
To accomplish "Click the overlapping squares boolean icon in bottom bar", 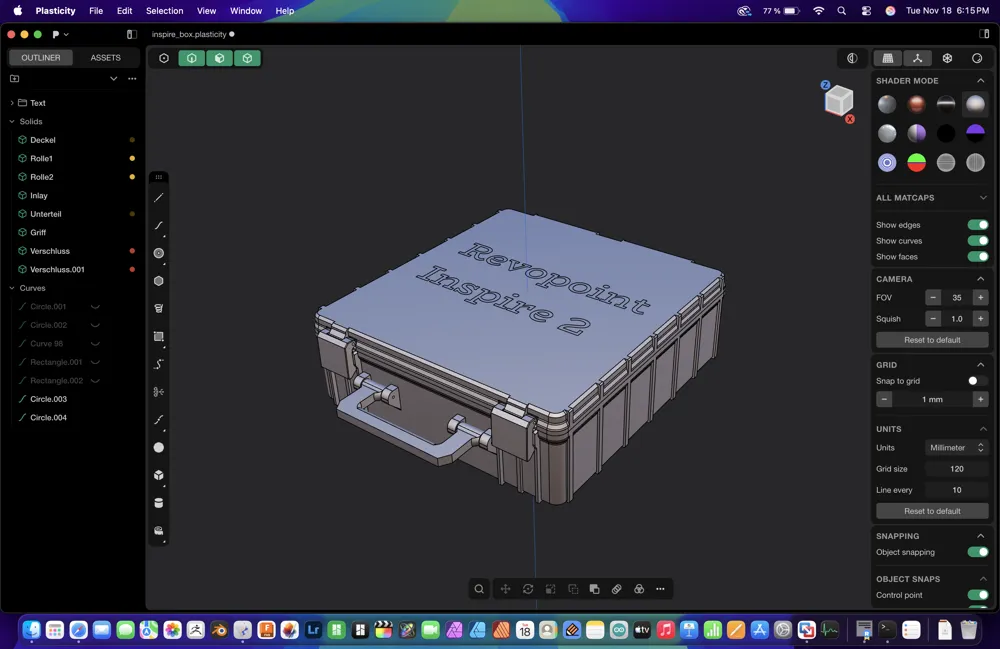I will click(x=594, y=589).
